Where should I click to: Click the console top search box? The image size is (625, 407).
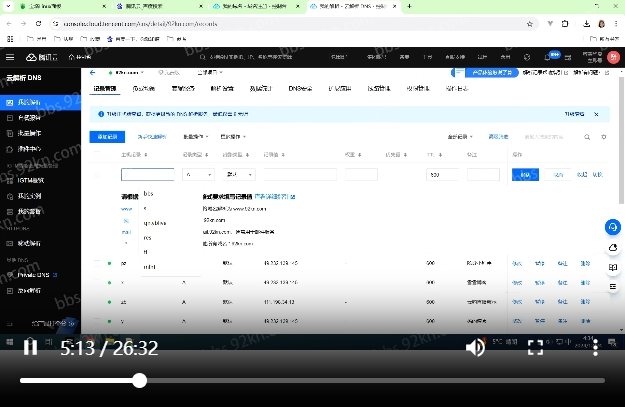pos(251,57)
